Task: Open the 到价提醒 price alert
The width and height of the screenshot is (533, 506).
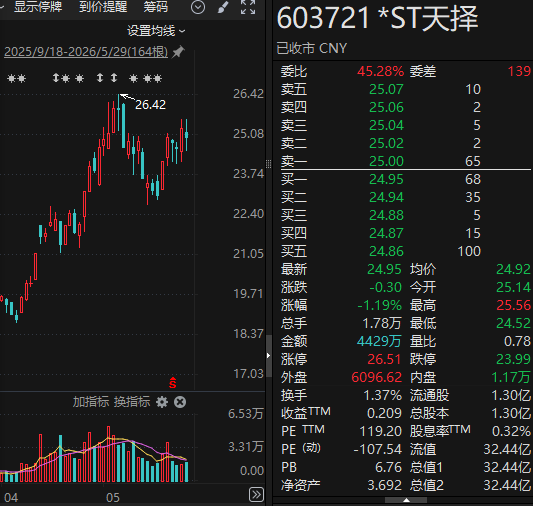Action: 103,6
